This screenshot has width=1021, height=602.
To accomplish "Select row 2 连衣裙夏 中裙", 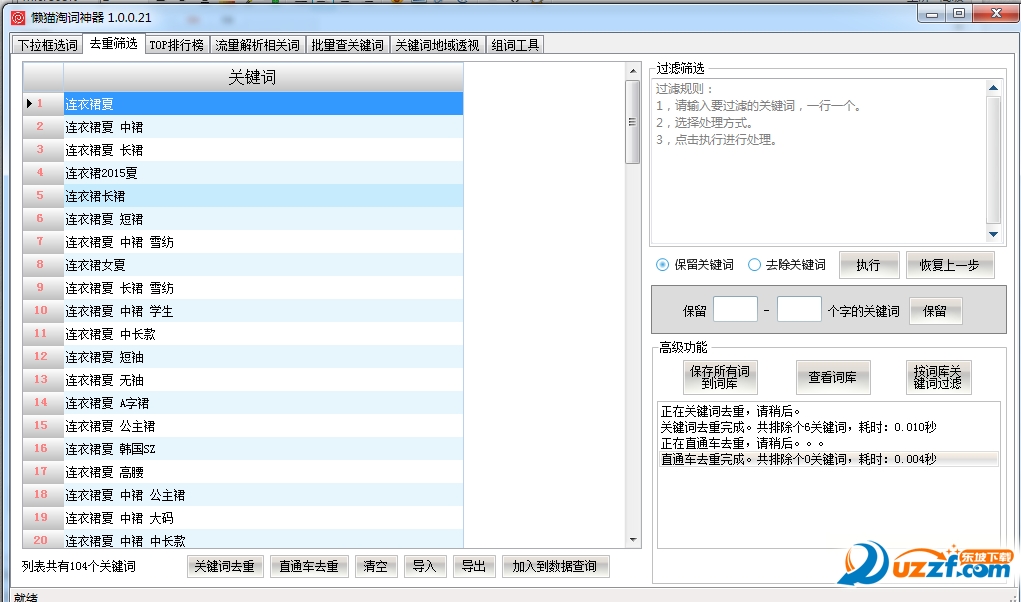I will pos(263,127).
